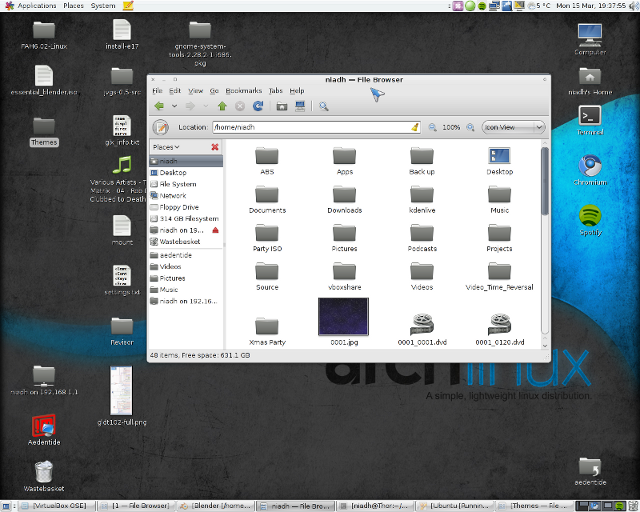Viewport: 640px width, 512px height.
Task: Open the Edit menu
Action: 175,91
